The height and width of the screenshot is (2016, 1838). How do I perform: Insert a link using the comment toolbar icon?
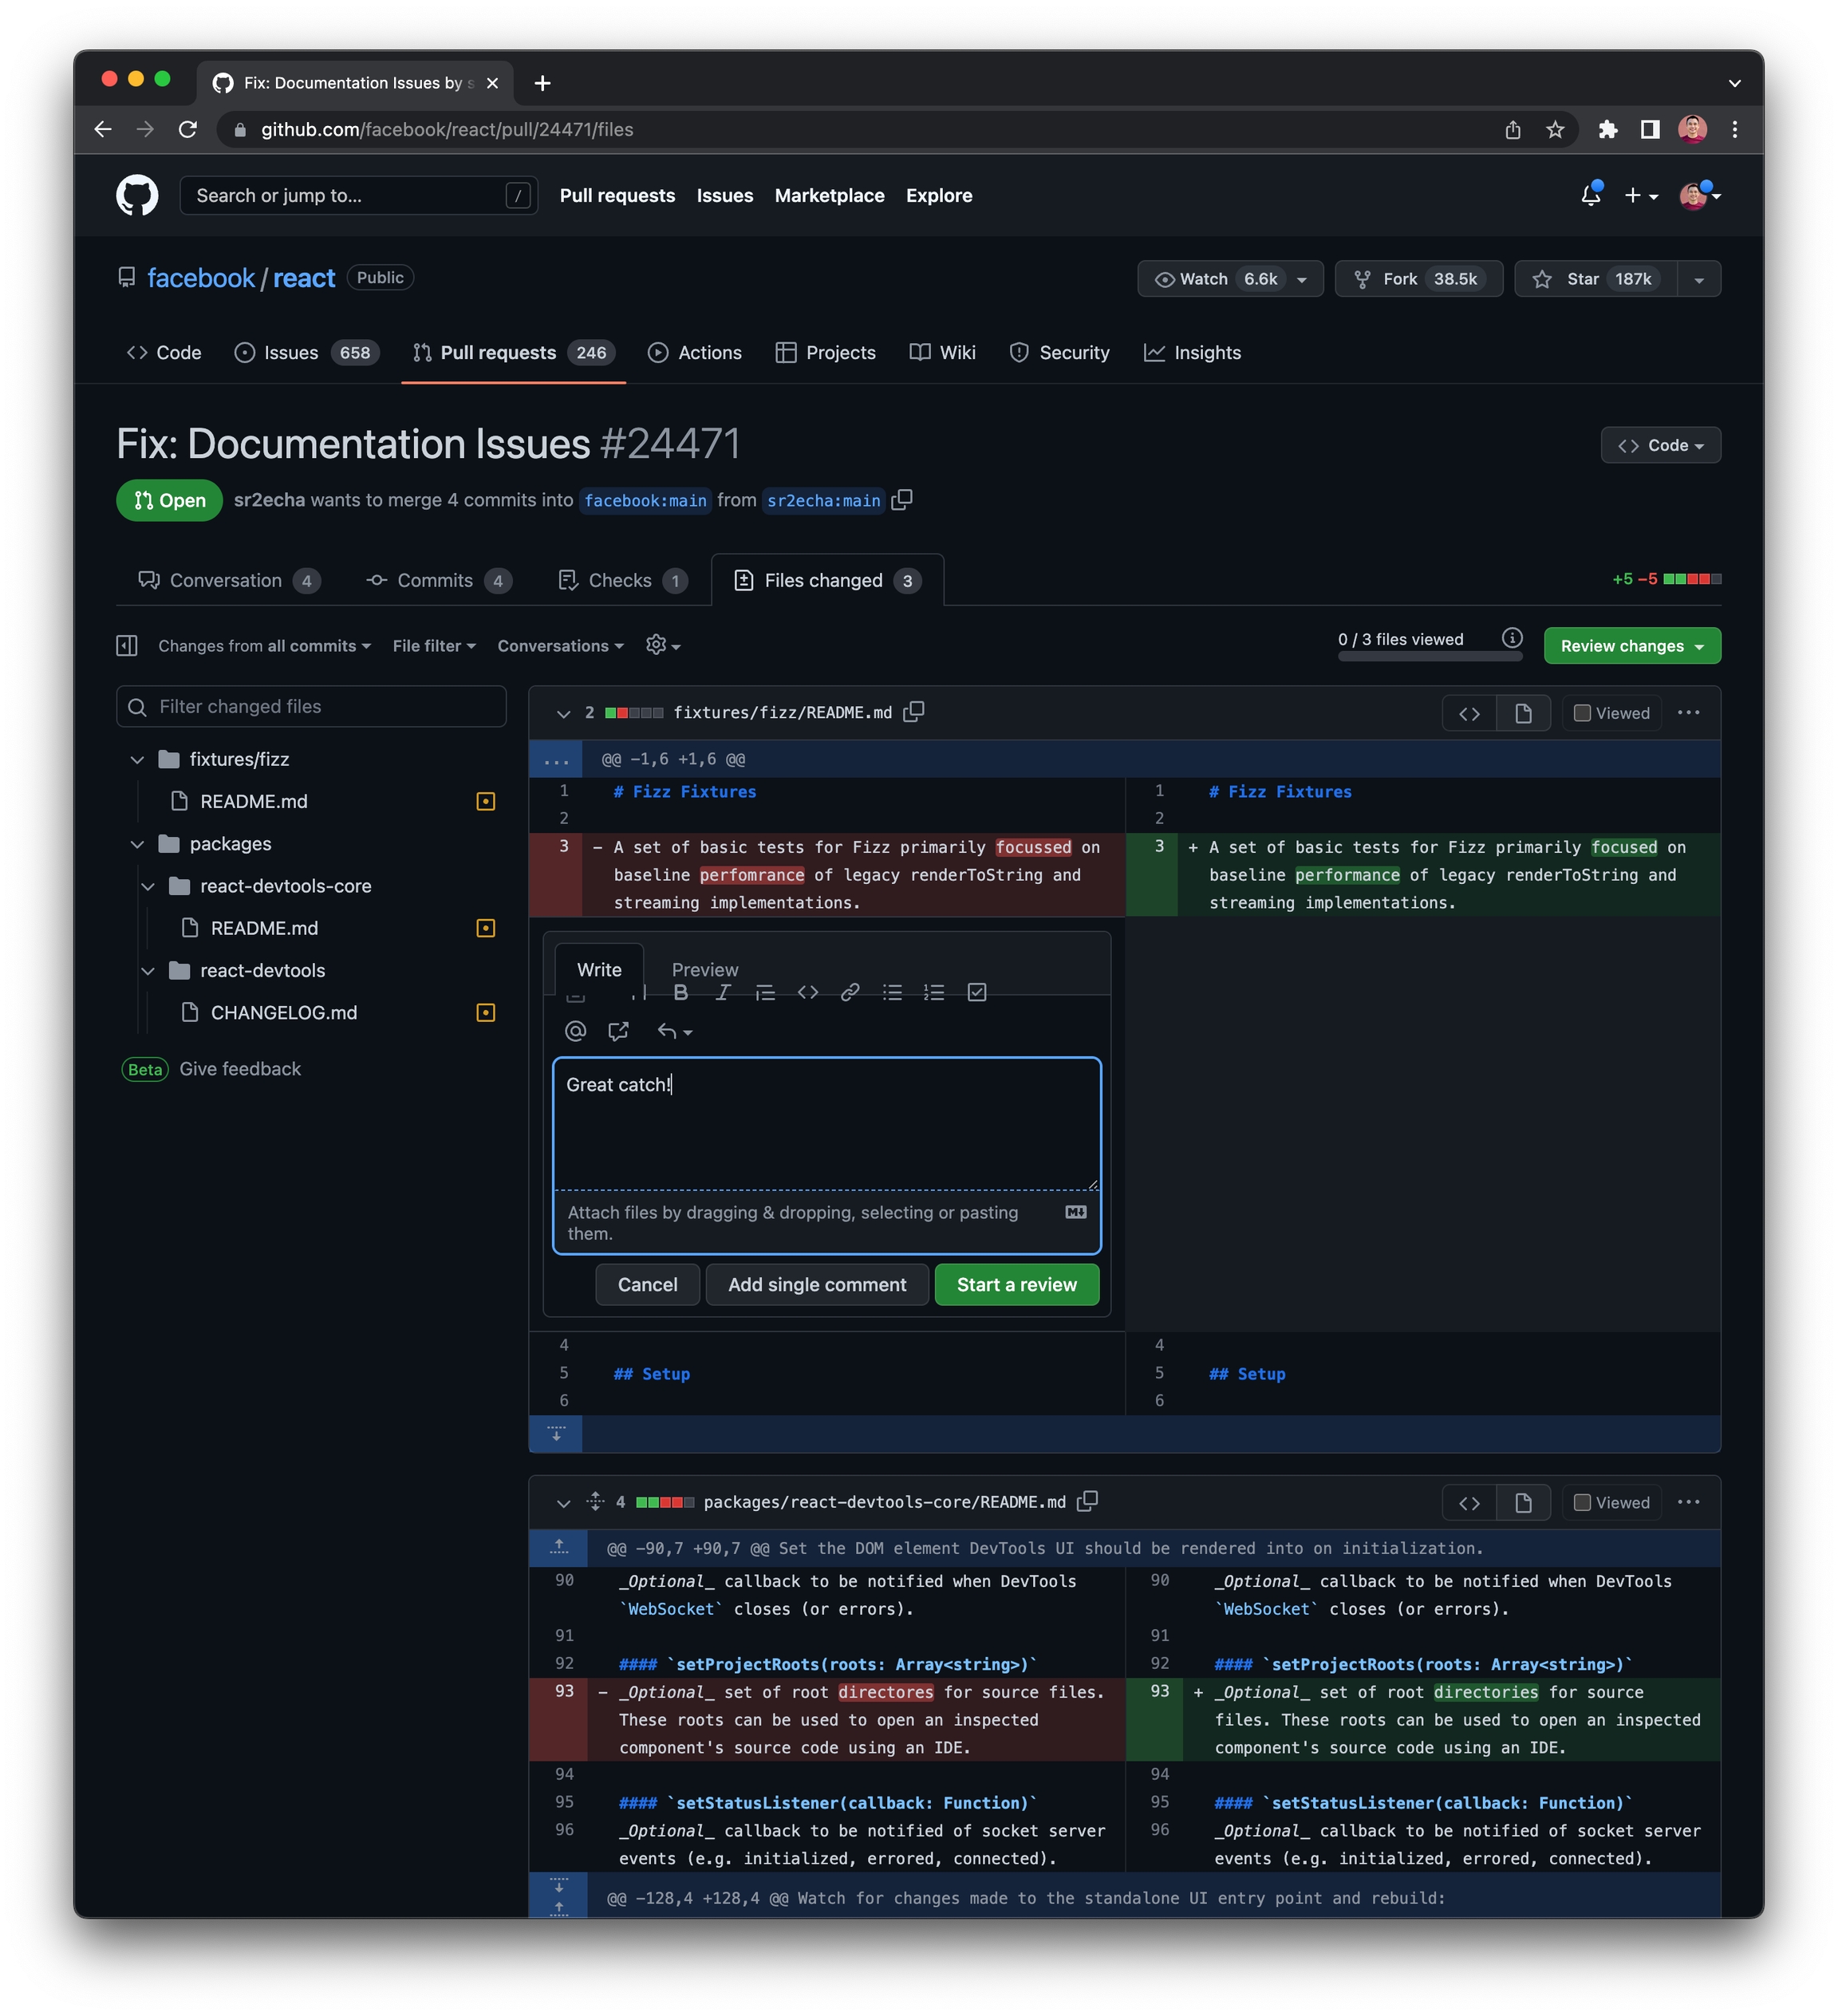[850, 993]
